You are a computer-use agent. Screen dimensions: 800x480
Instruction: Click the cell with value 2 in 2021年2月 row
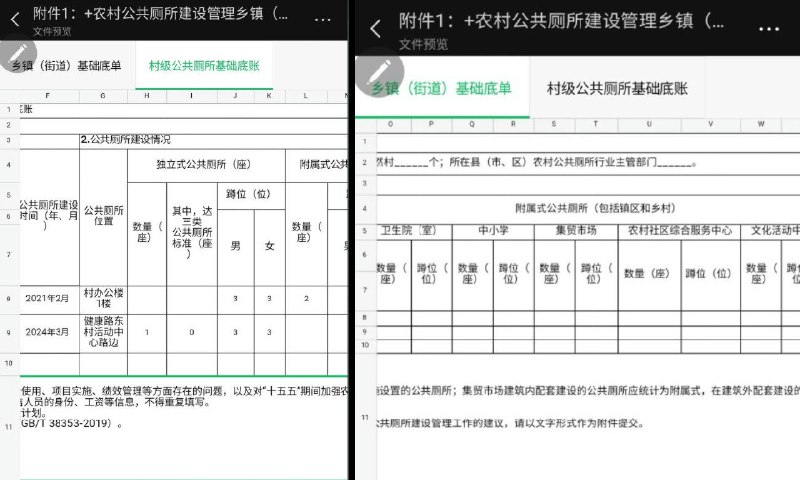pos(306,298)
